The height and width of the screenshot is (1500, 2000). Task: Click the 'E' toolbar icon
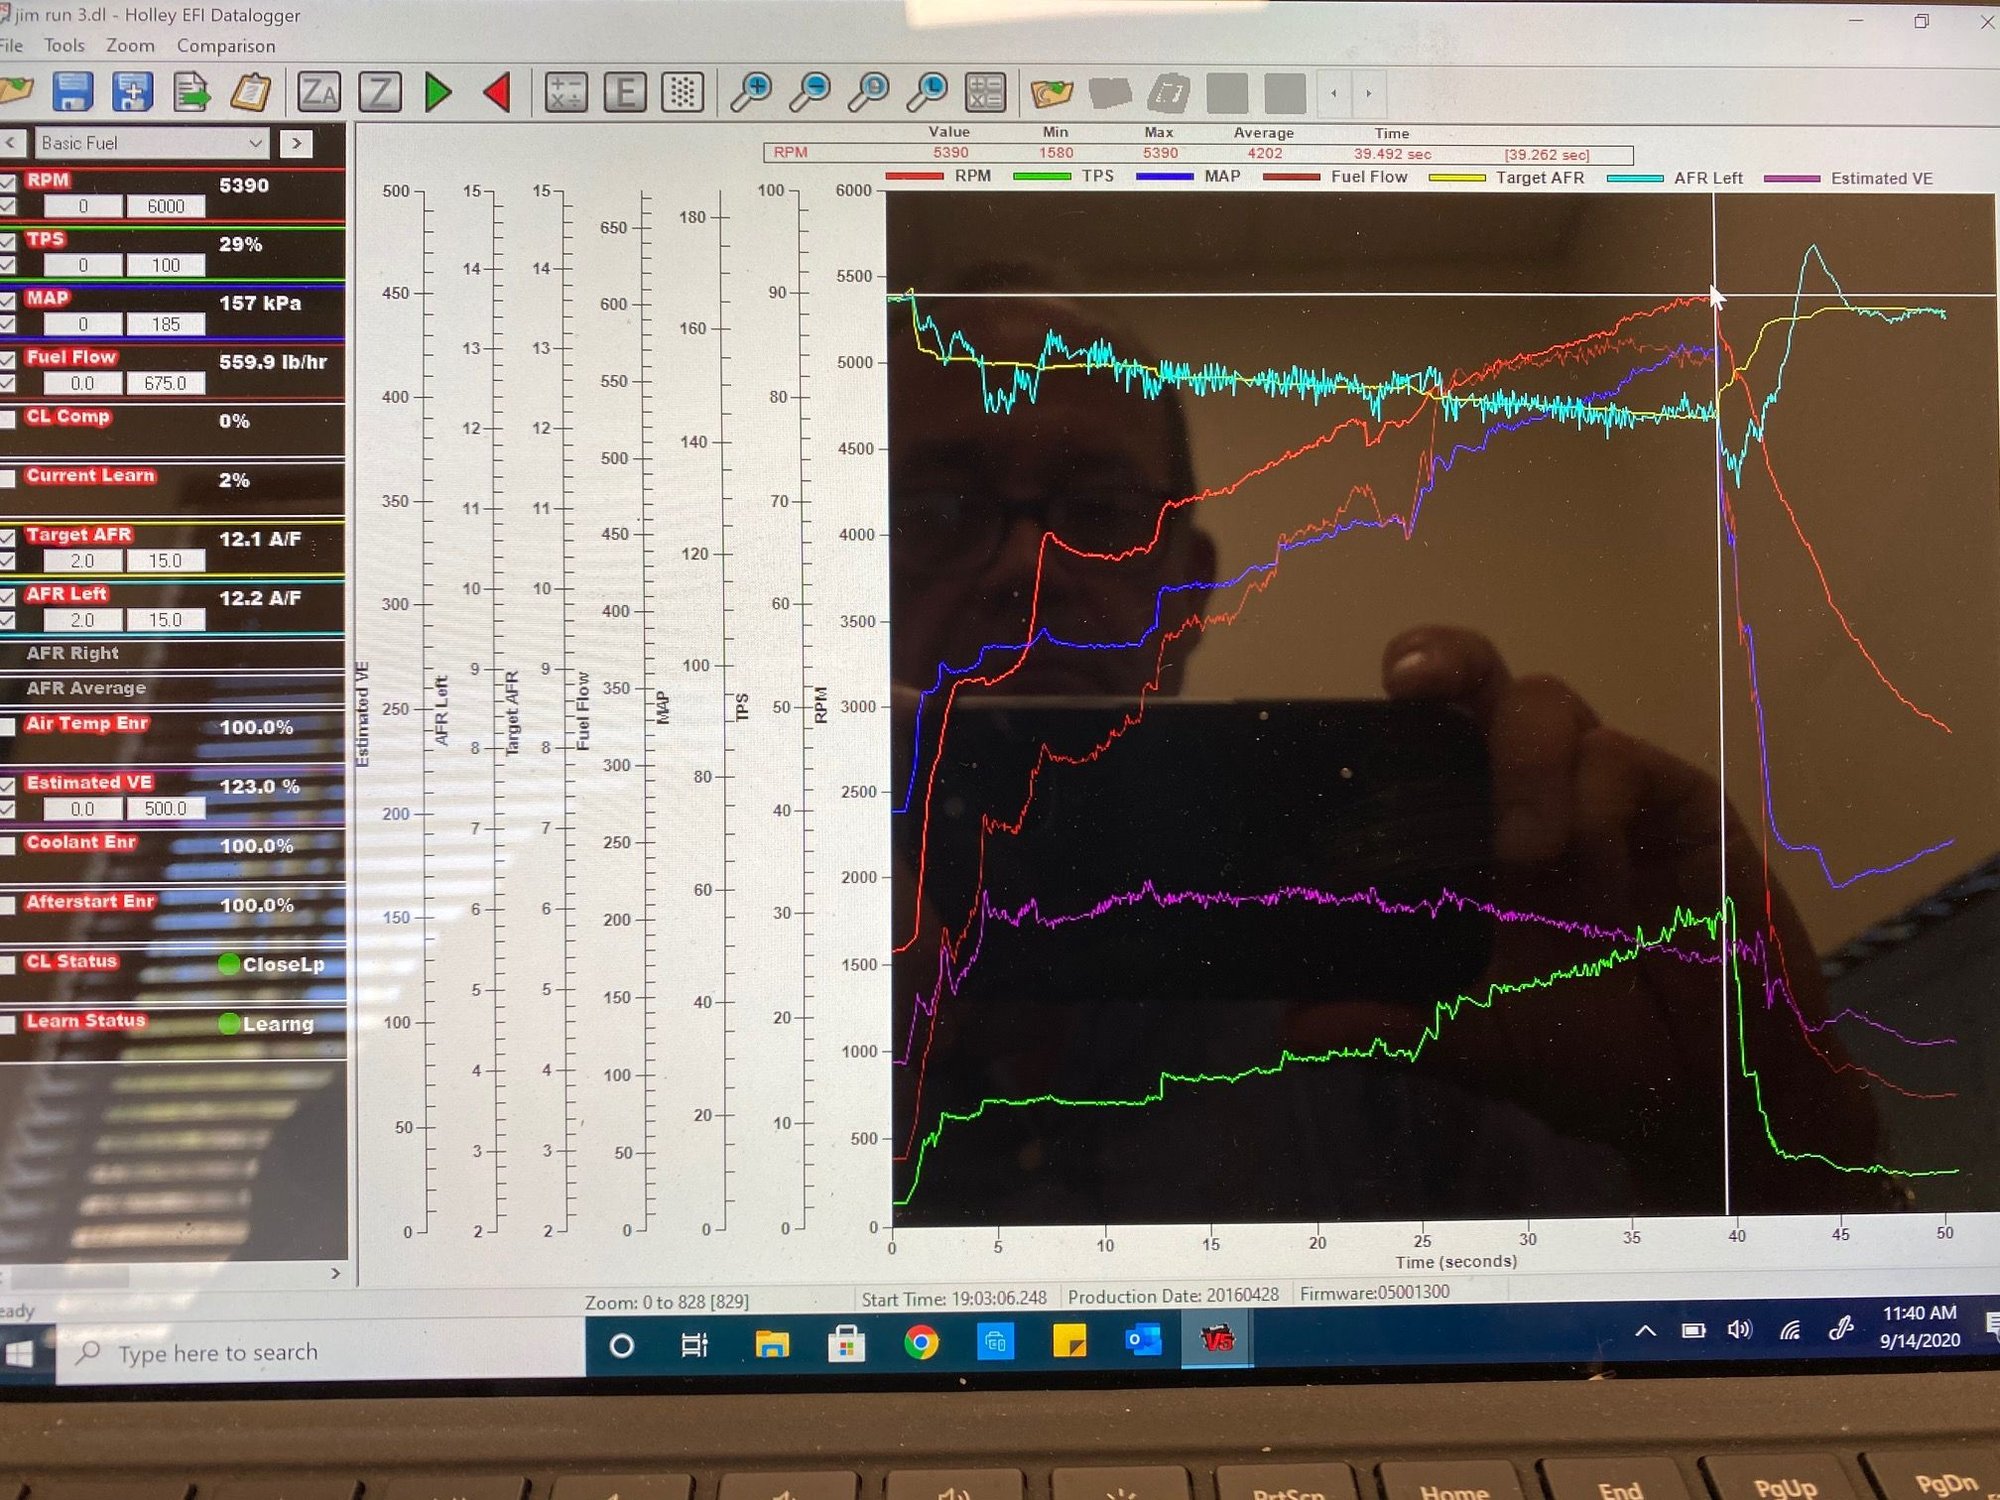[625, 92]
